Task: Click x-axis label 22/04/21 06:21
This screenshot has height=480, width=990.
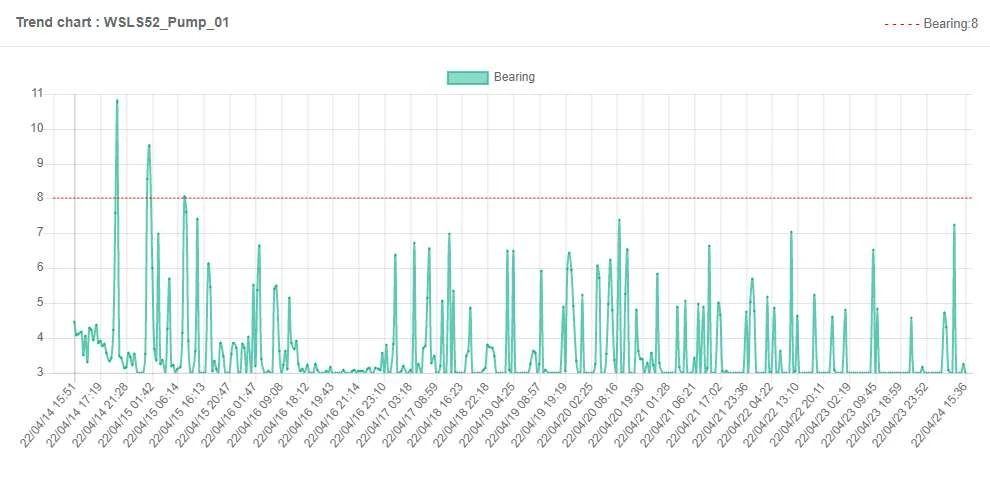Action: [x=669, y=414]
